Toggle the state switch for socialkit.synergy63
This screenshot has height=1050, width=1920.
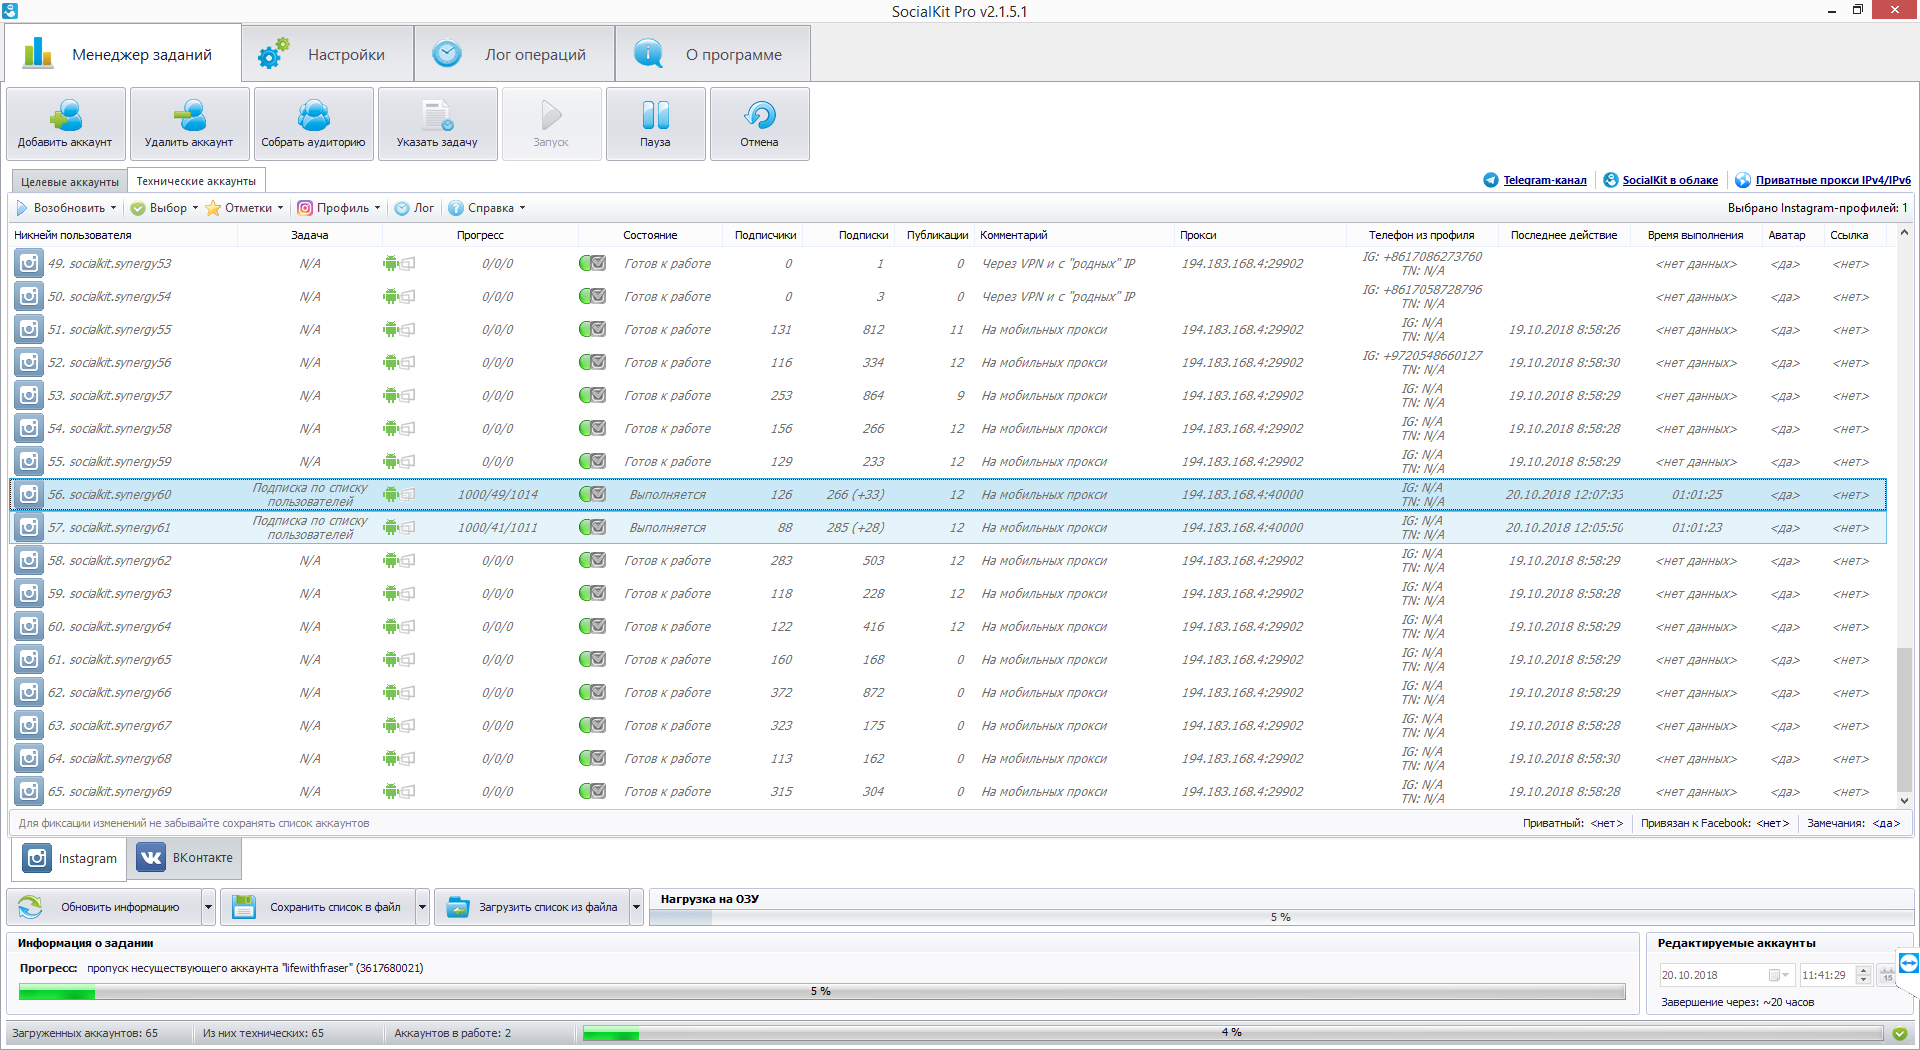[592, 594]
